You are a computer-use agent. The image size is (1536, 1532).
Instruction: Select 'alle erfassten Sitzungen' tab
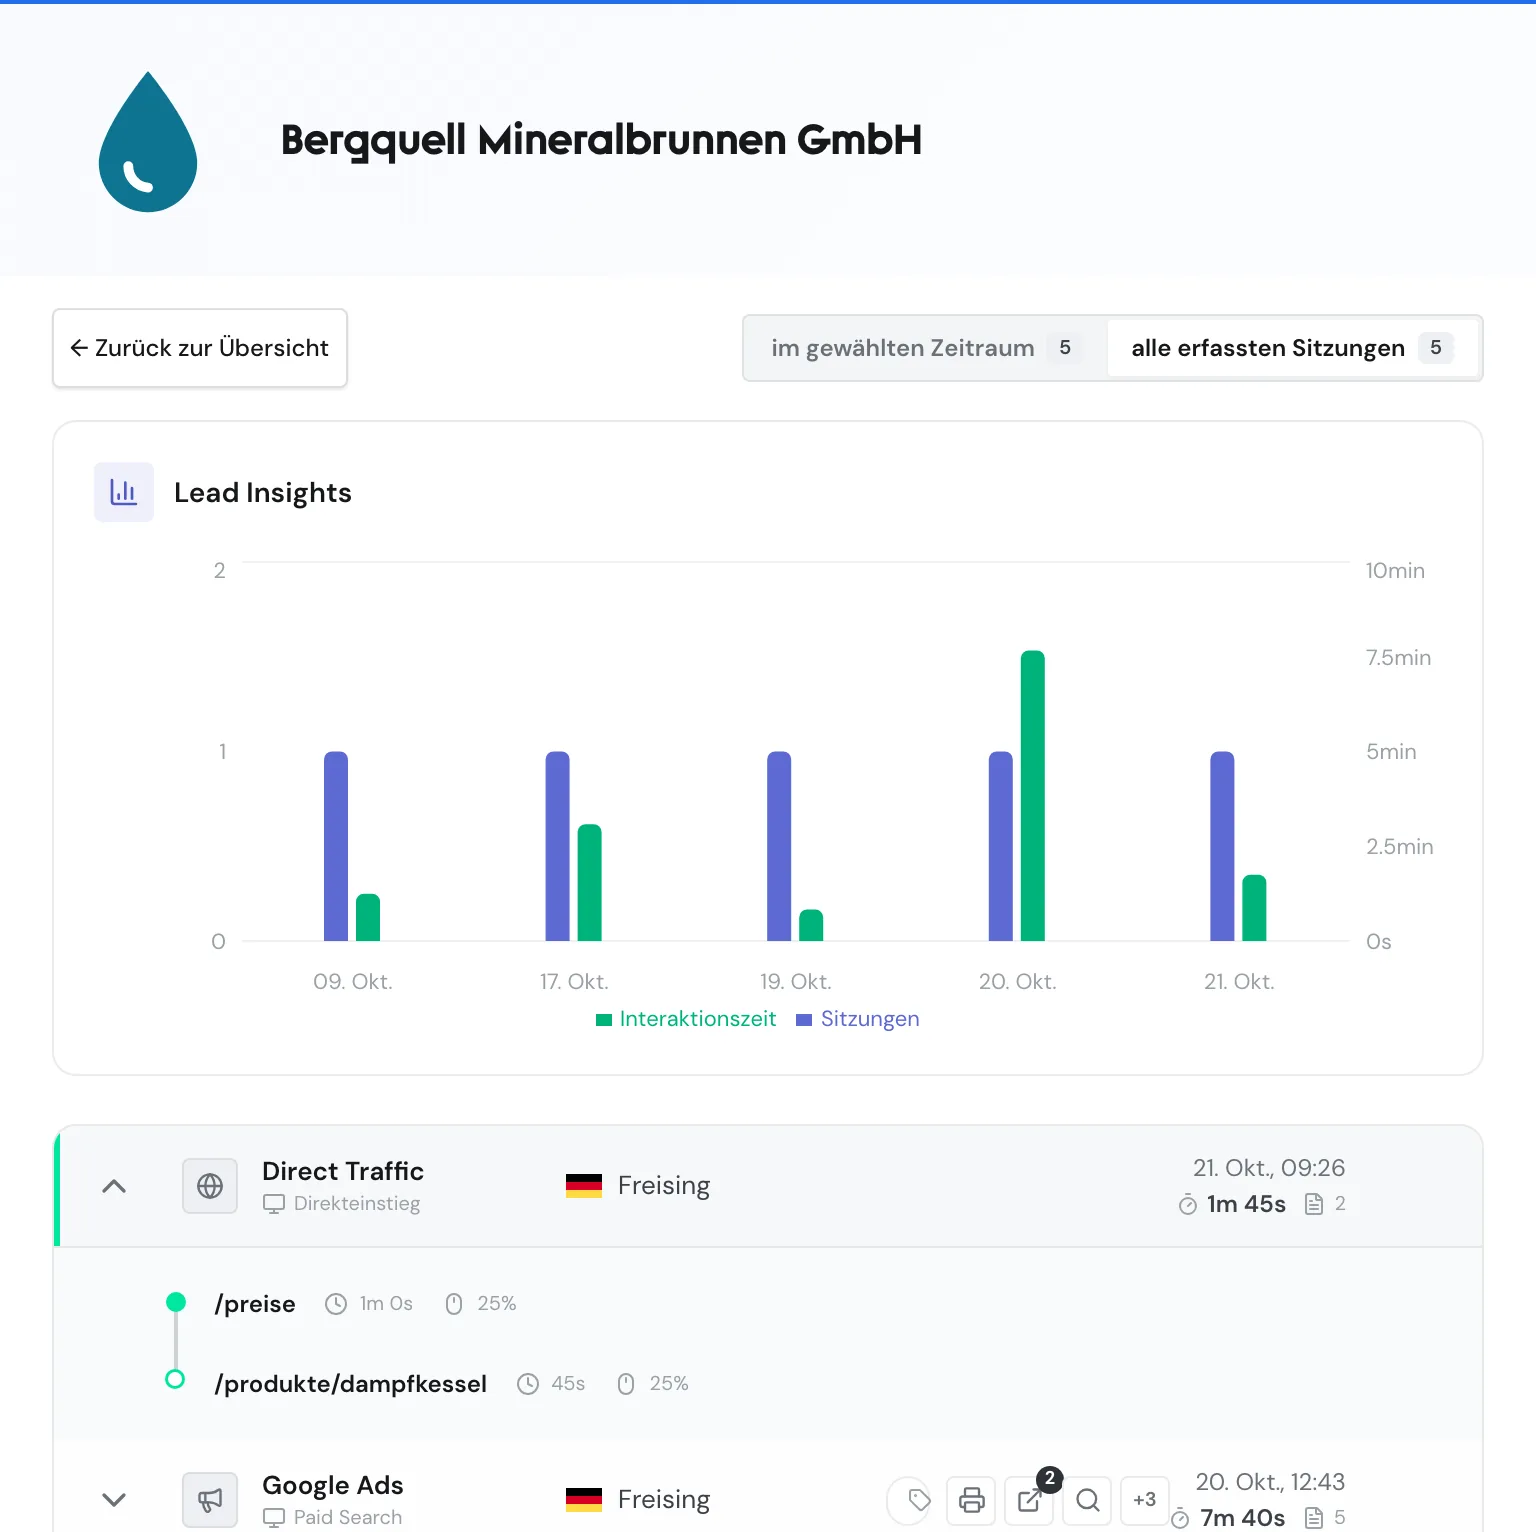pos(1292,348)
